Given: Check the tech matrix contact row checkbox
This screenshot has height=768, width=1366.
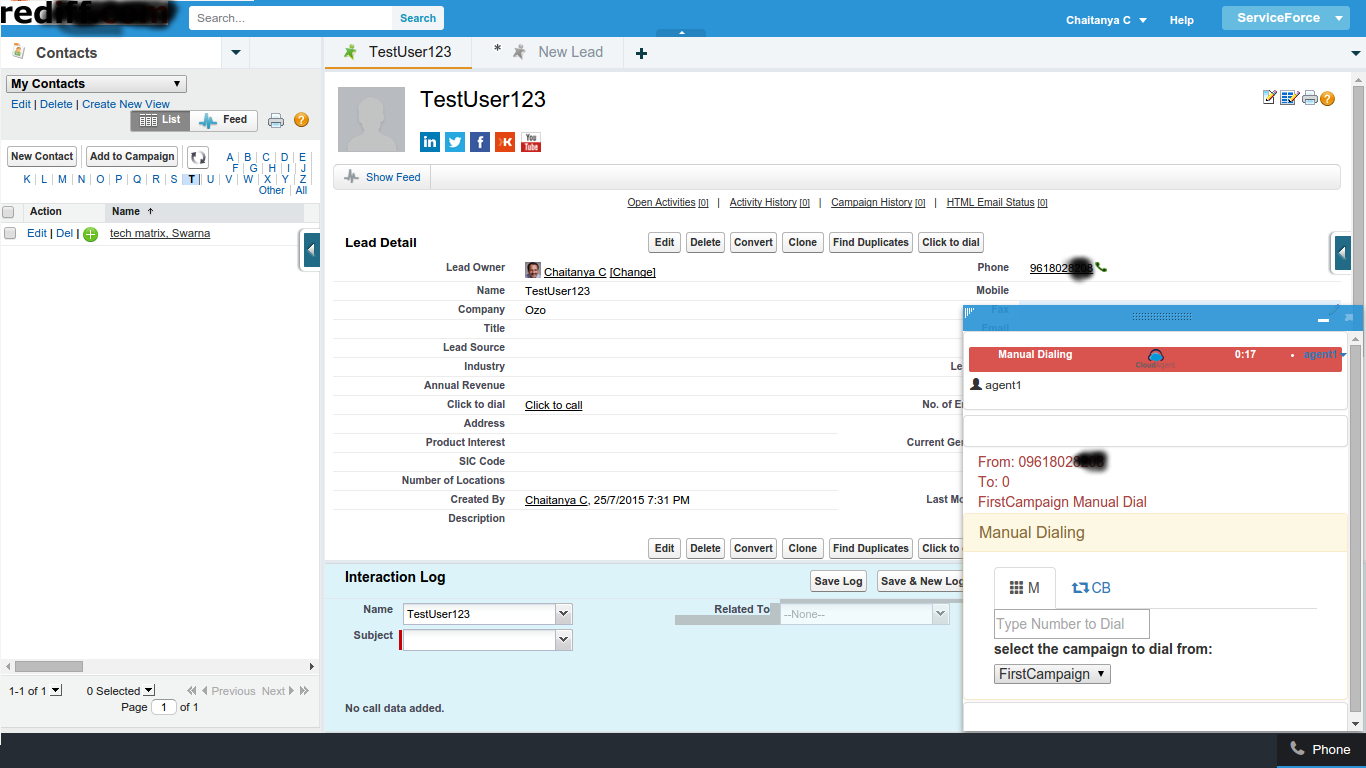Looking at the screenshot, I should (x=9, y=232).
